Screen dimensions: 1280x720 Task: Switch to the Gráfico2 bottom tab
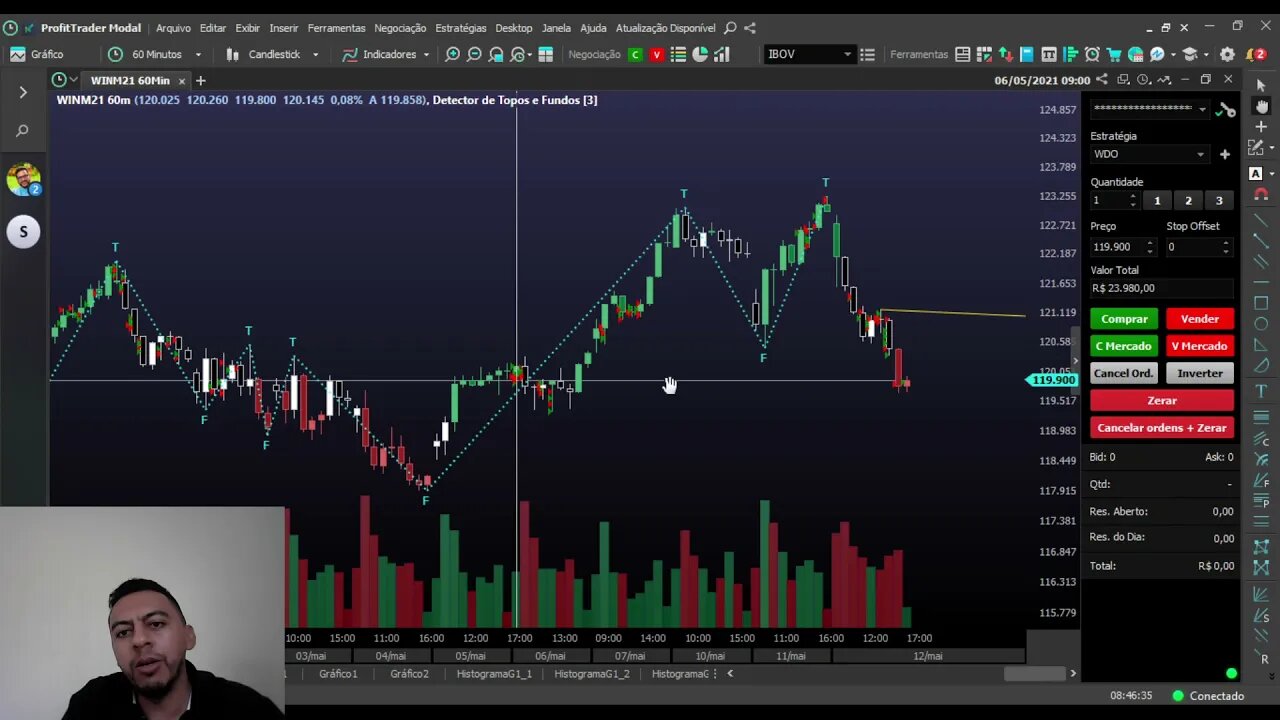(409, 674)
